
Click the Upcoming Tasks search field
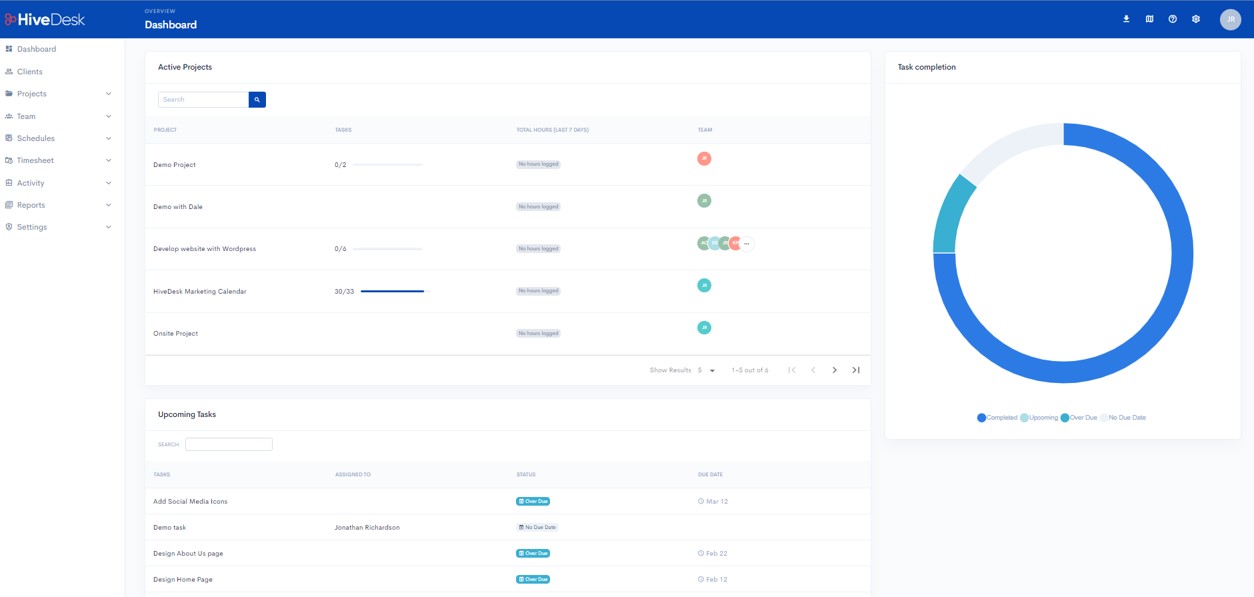coord(228,444)
